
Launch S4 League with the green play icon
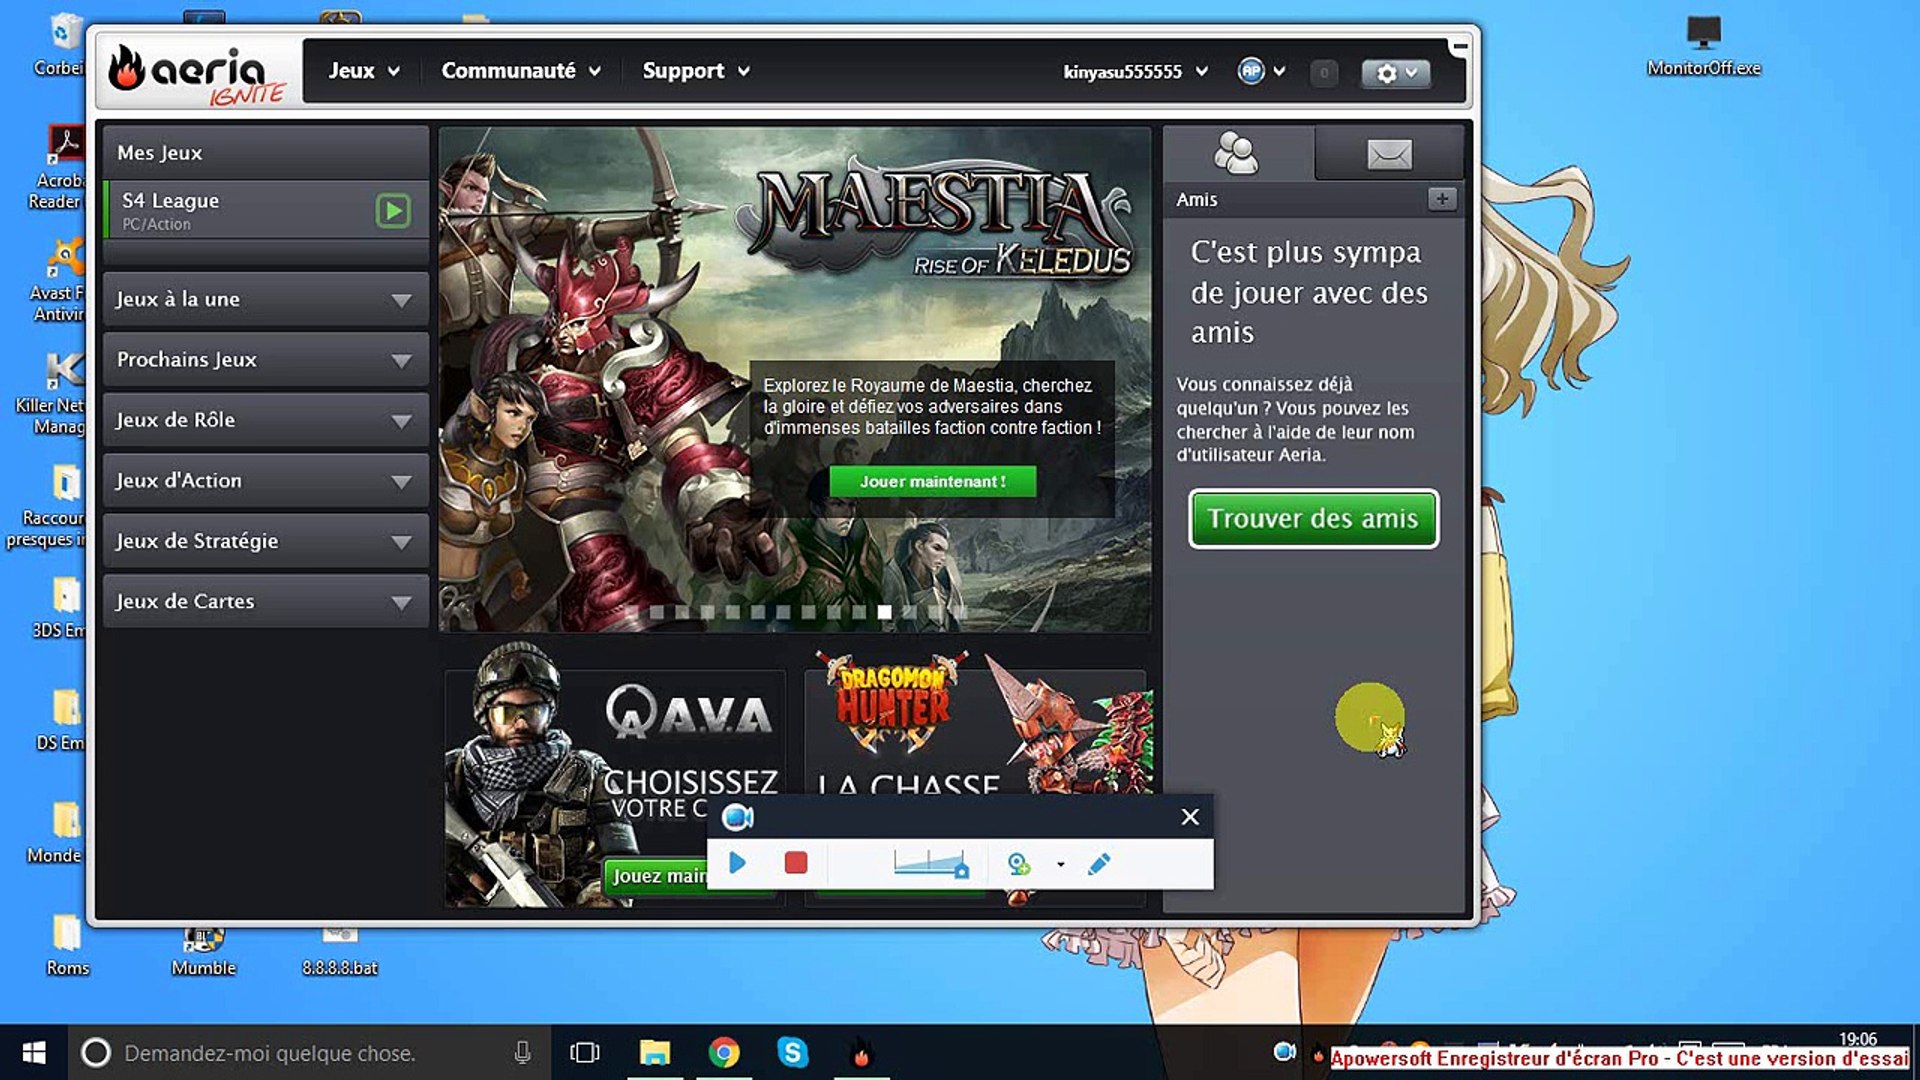(393, 211)
